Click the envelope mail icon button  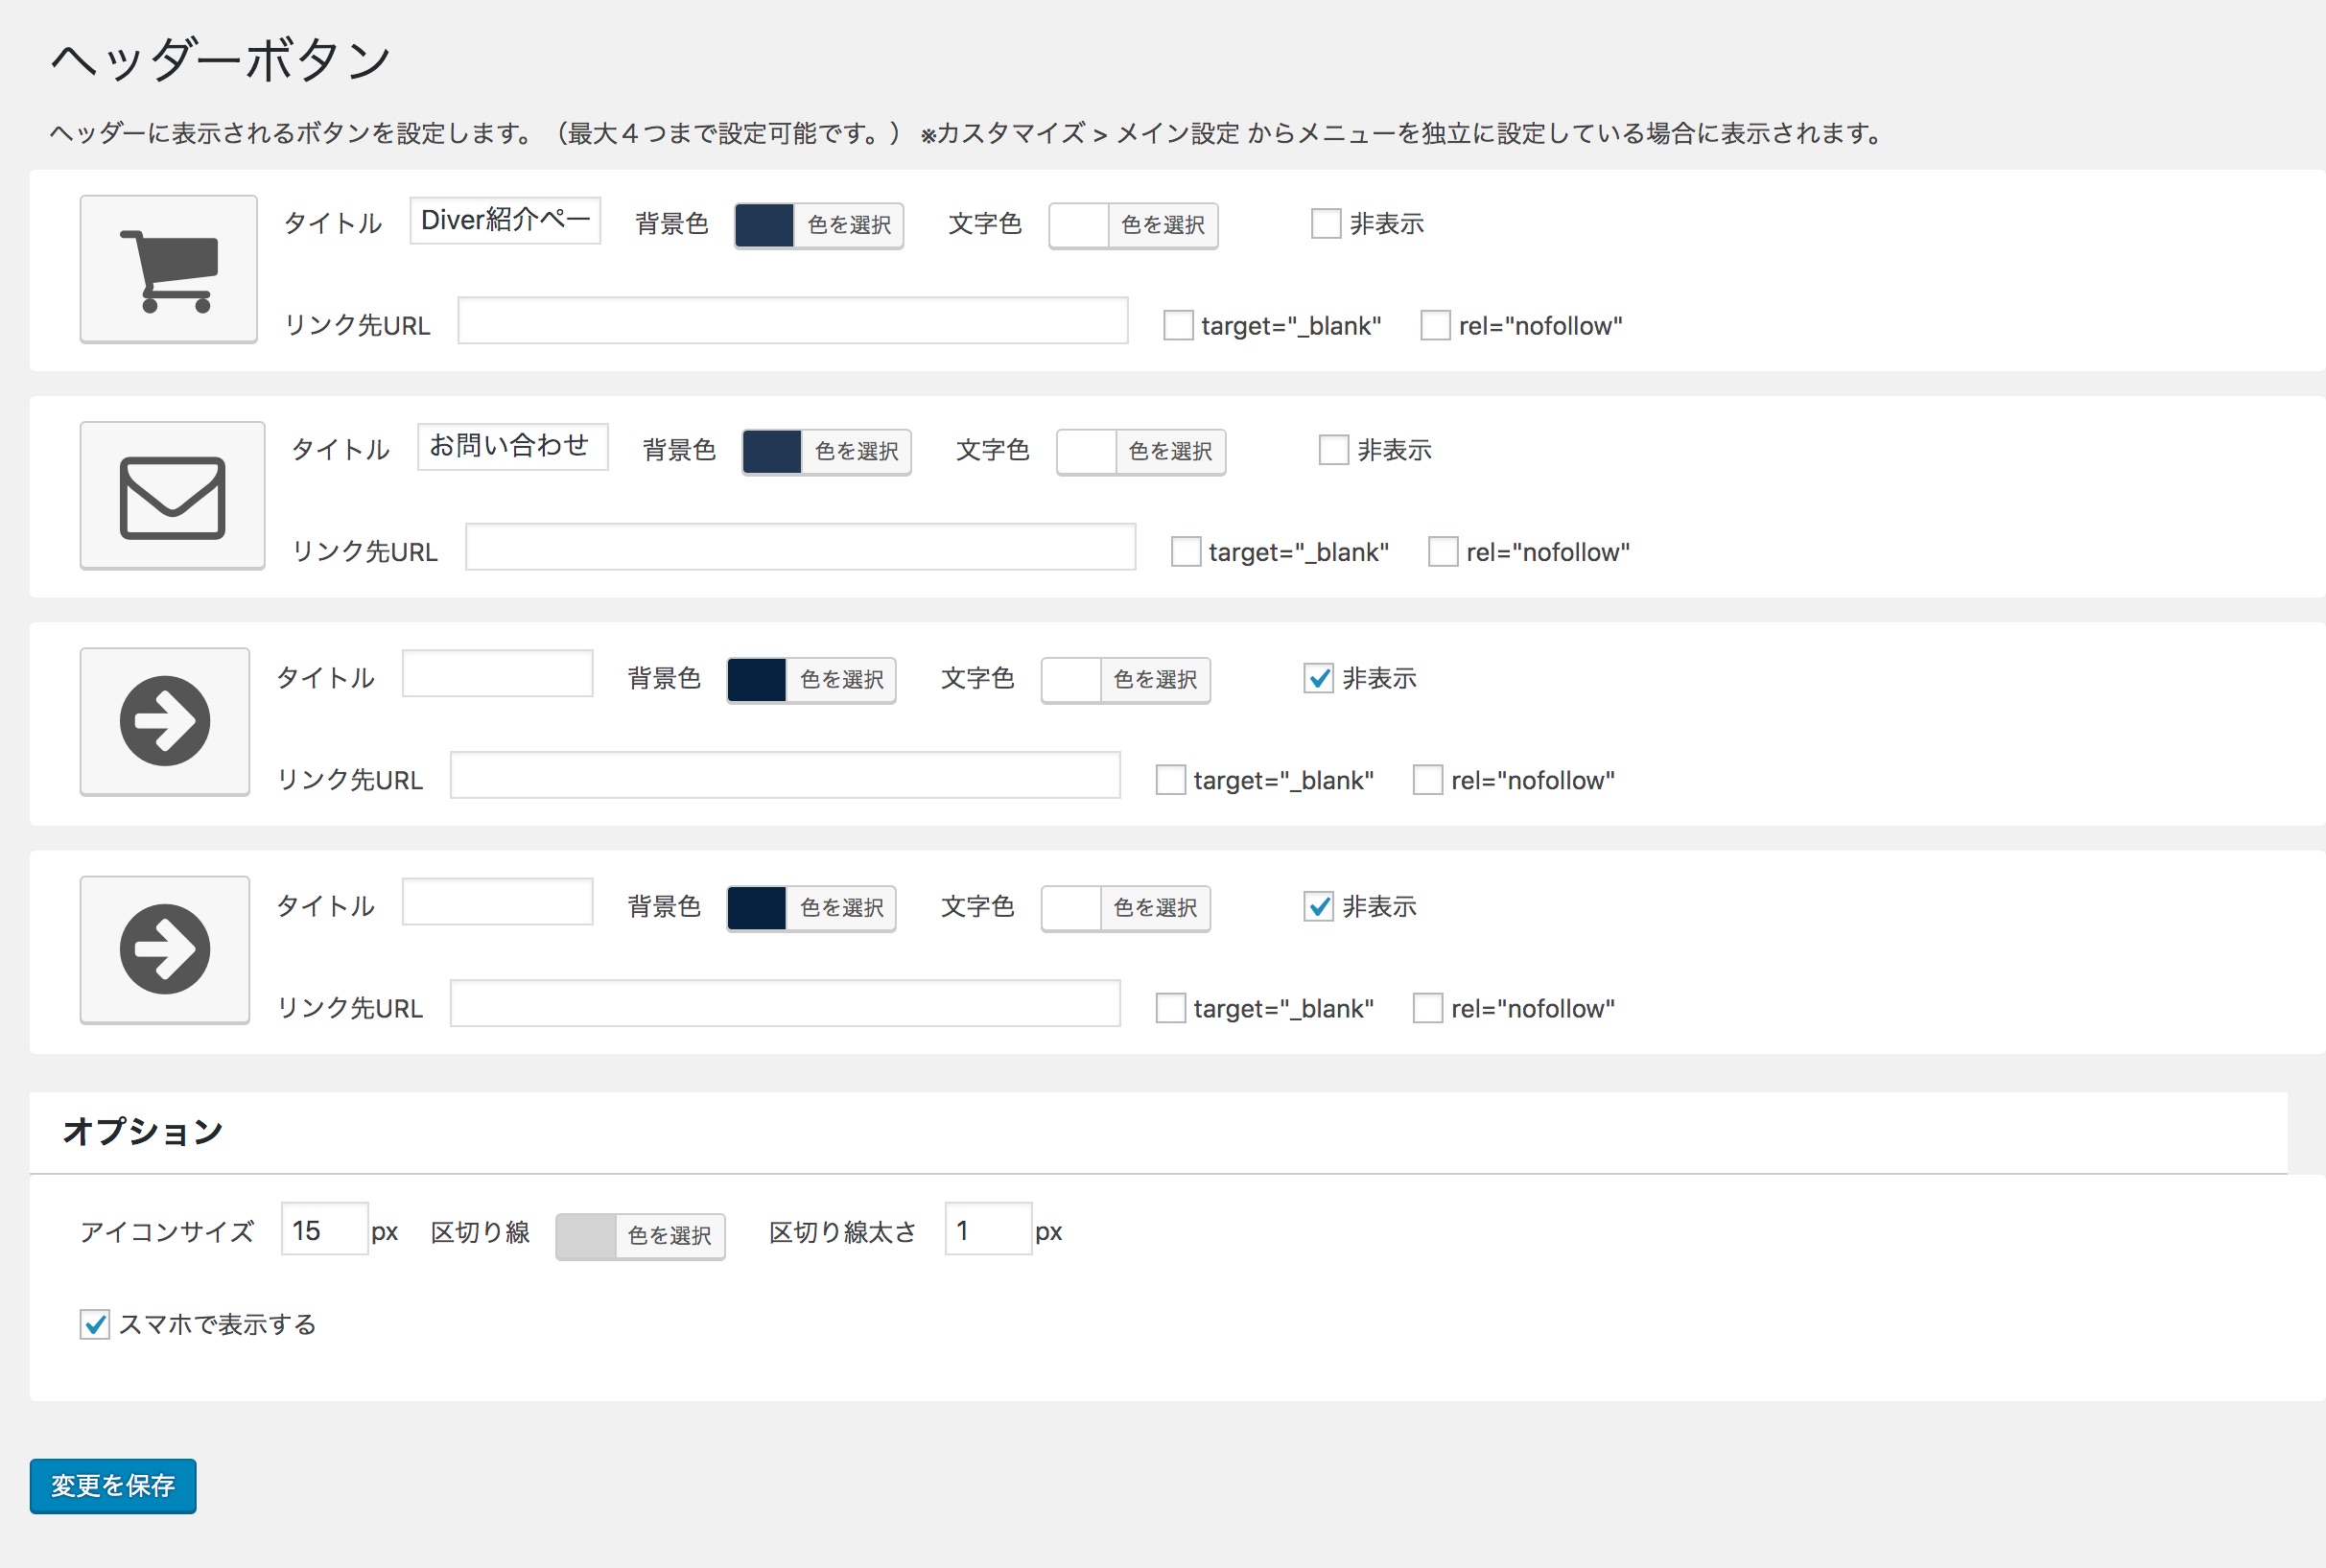172,496
